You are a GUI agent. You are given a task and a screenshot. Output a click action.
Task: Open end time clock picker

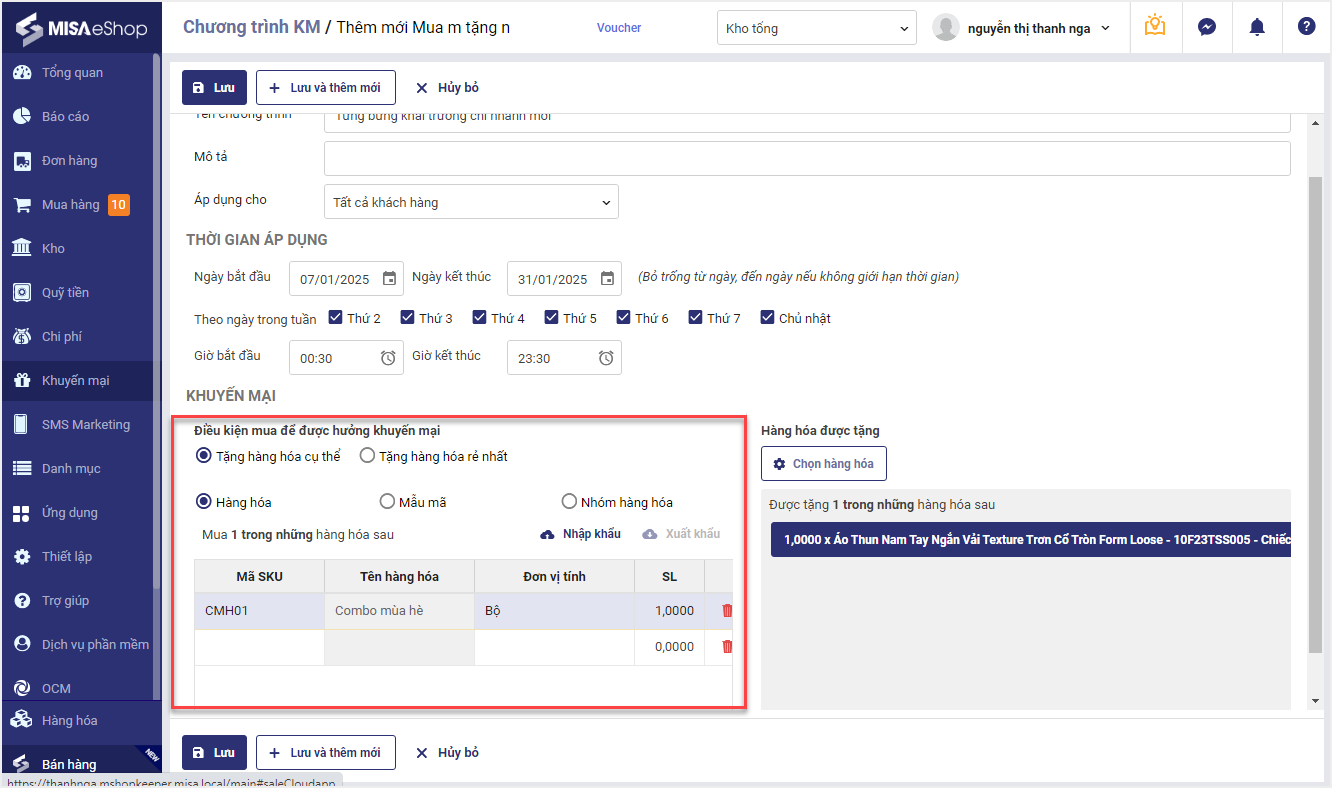pyautogui.click(x=606, y=358)
